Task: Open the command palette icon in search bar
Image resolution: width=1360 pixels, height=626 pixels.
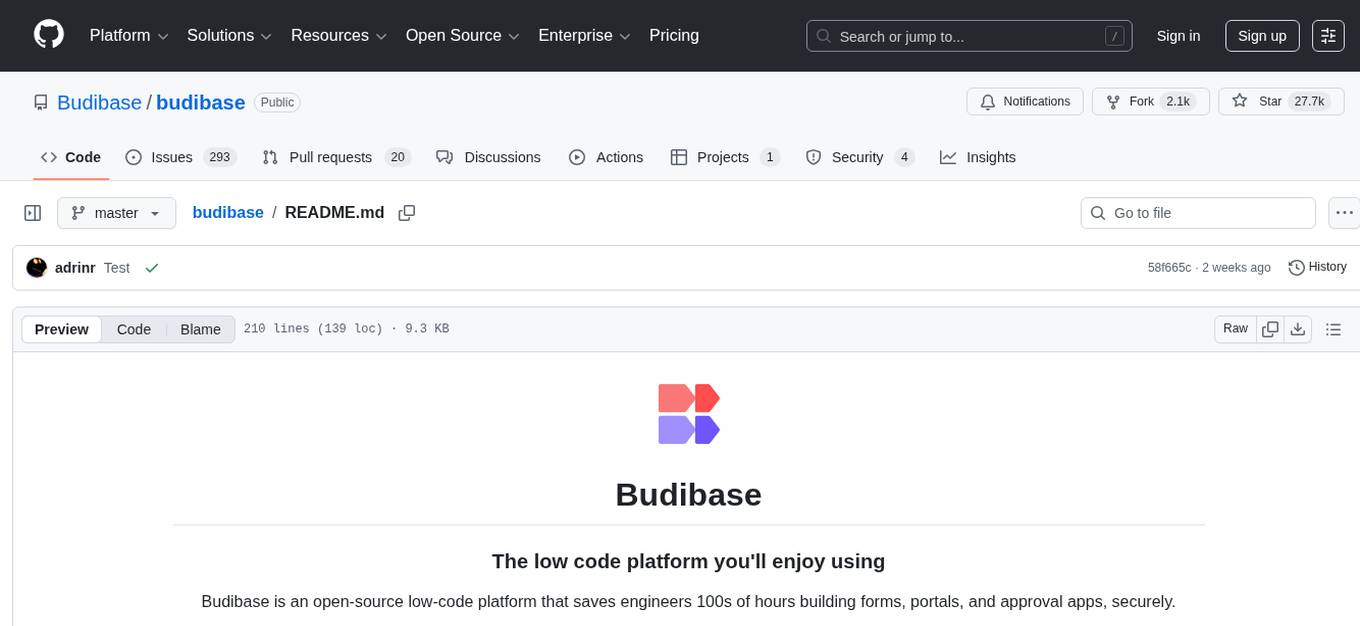Action: (1114, 35)
